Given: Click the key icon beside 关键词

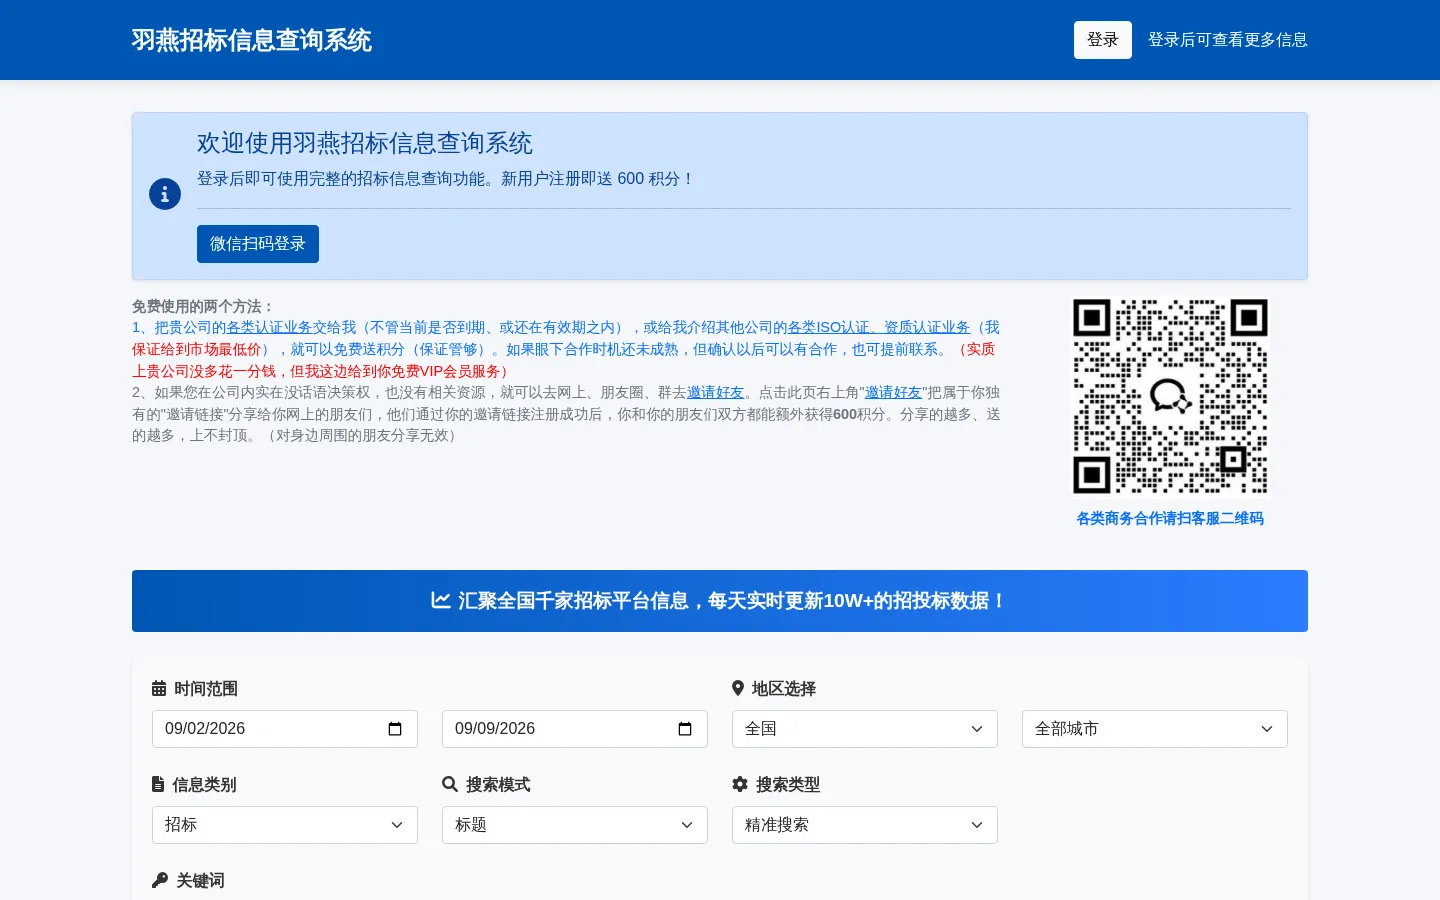Looking at the screenshot, I should (160, 880).
